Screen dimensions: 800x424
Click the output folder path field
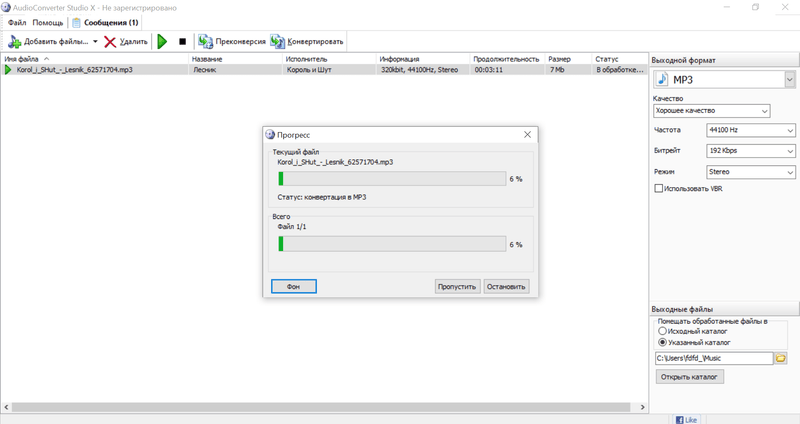click(x=714, y=358)
